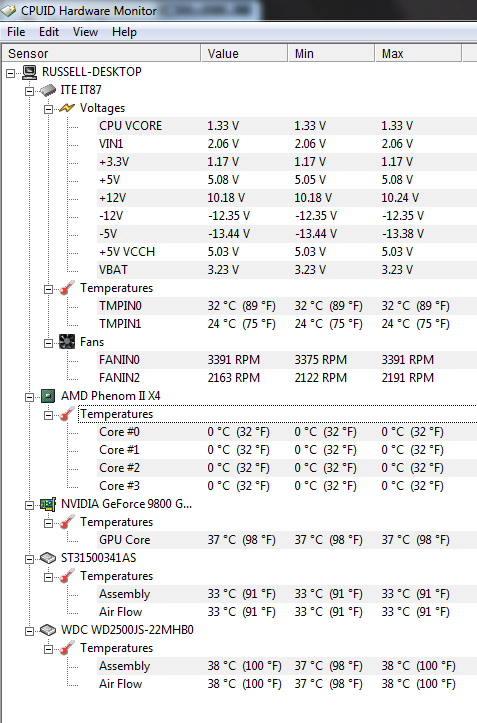
Task: Click the Voltages lightning bolt icon
Action: [66, 108]
